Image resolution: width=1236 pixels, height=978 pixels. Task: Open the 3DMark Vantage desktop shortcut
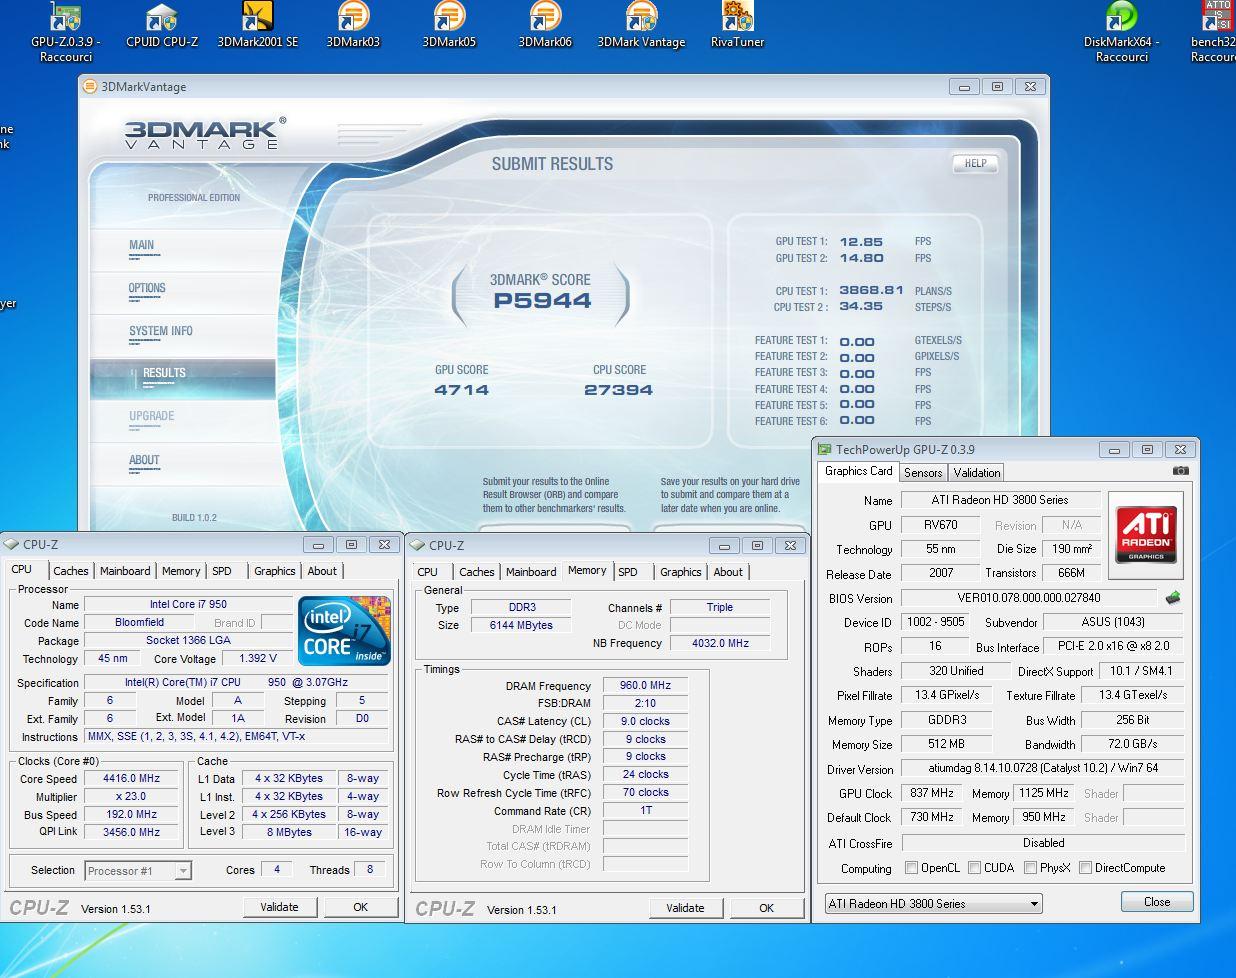coord(641,26)
